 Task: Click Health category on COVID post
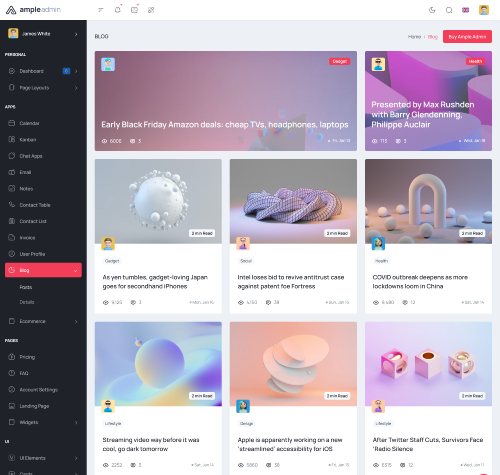[382, 261]
